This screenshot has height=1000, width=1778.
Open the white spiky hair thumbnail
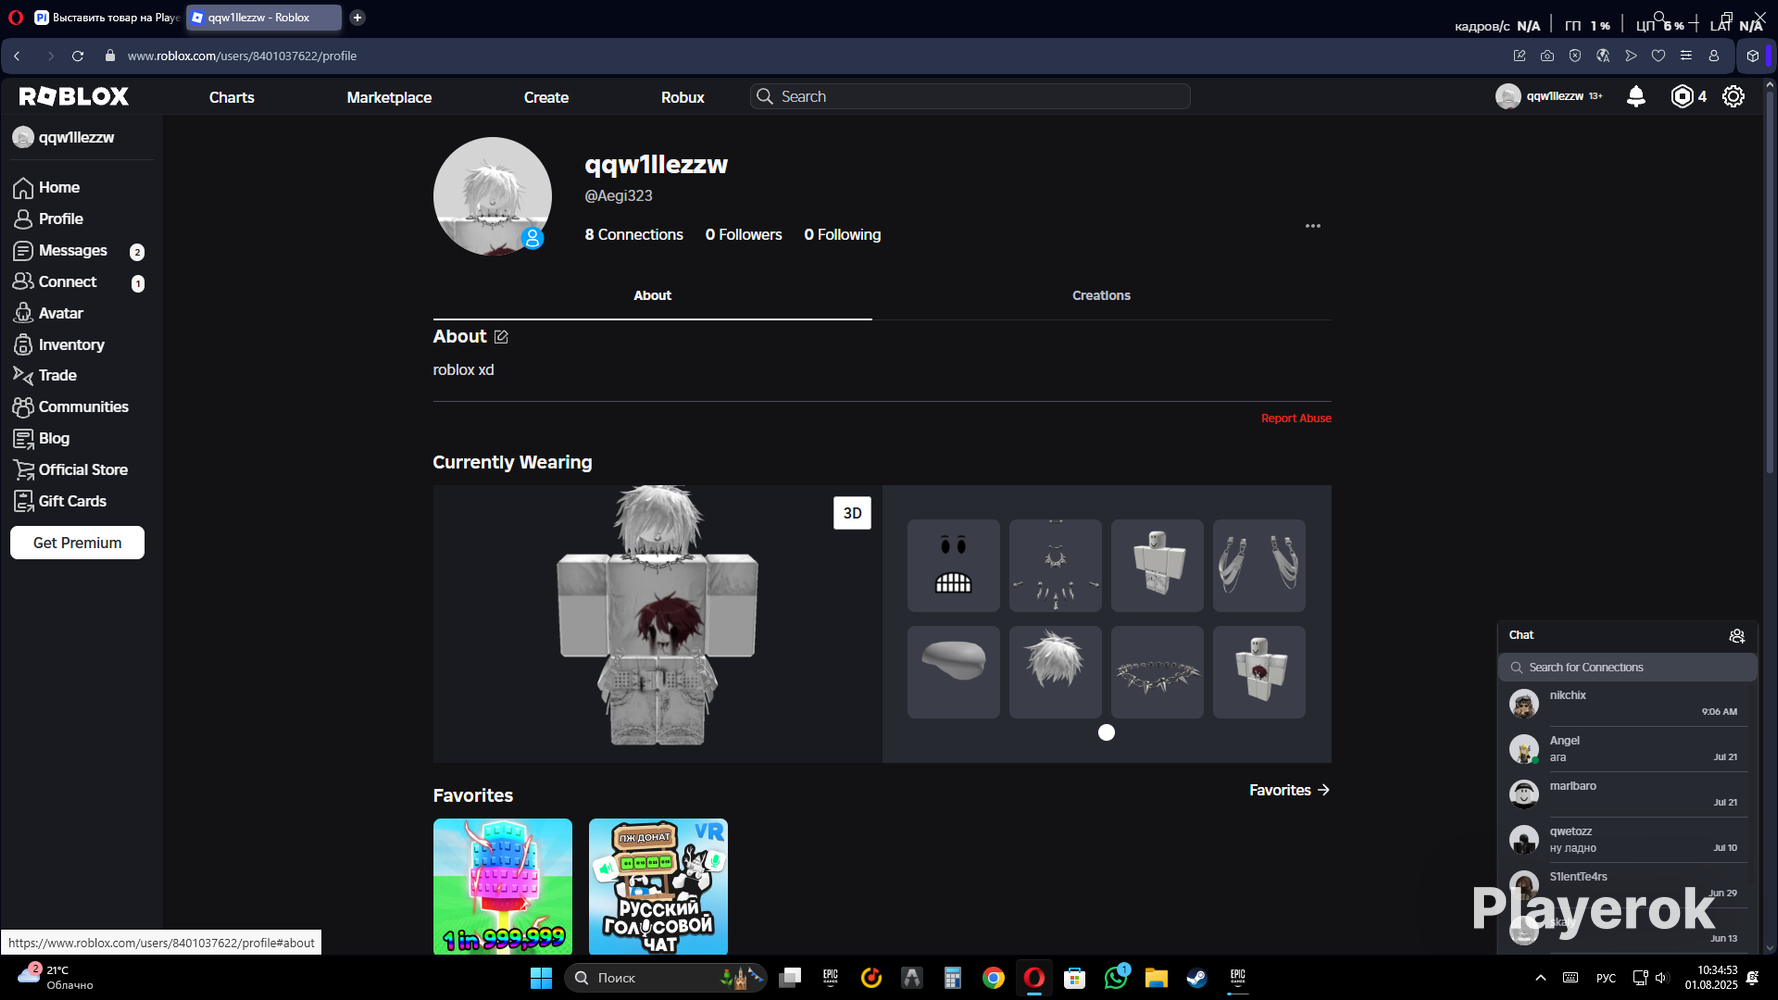[1055, 672]
